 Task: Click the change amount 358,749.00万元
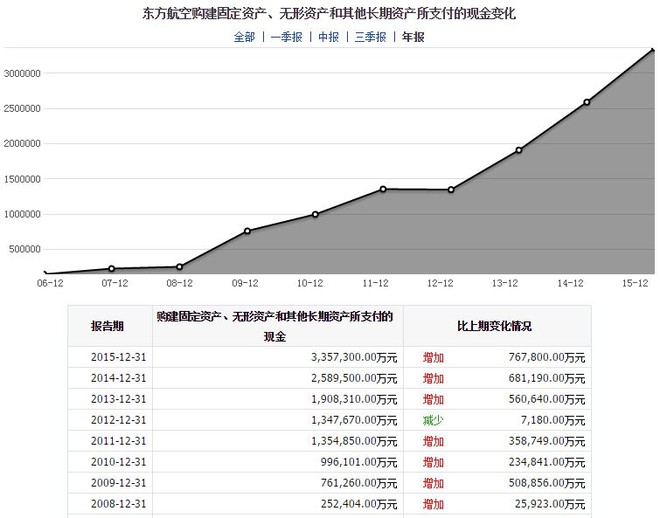(547, 441)
